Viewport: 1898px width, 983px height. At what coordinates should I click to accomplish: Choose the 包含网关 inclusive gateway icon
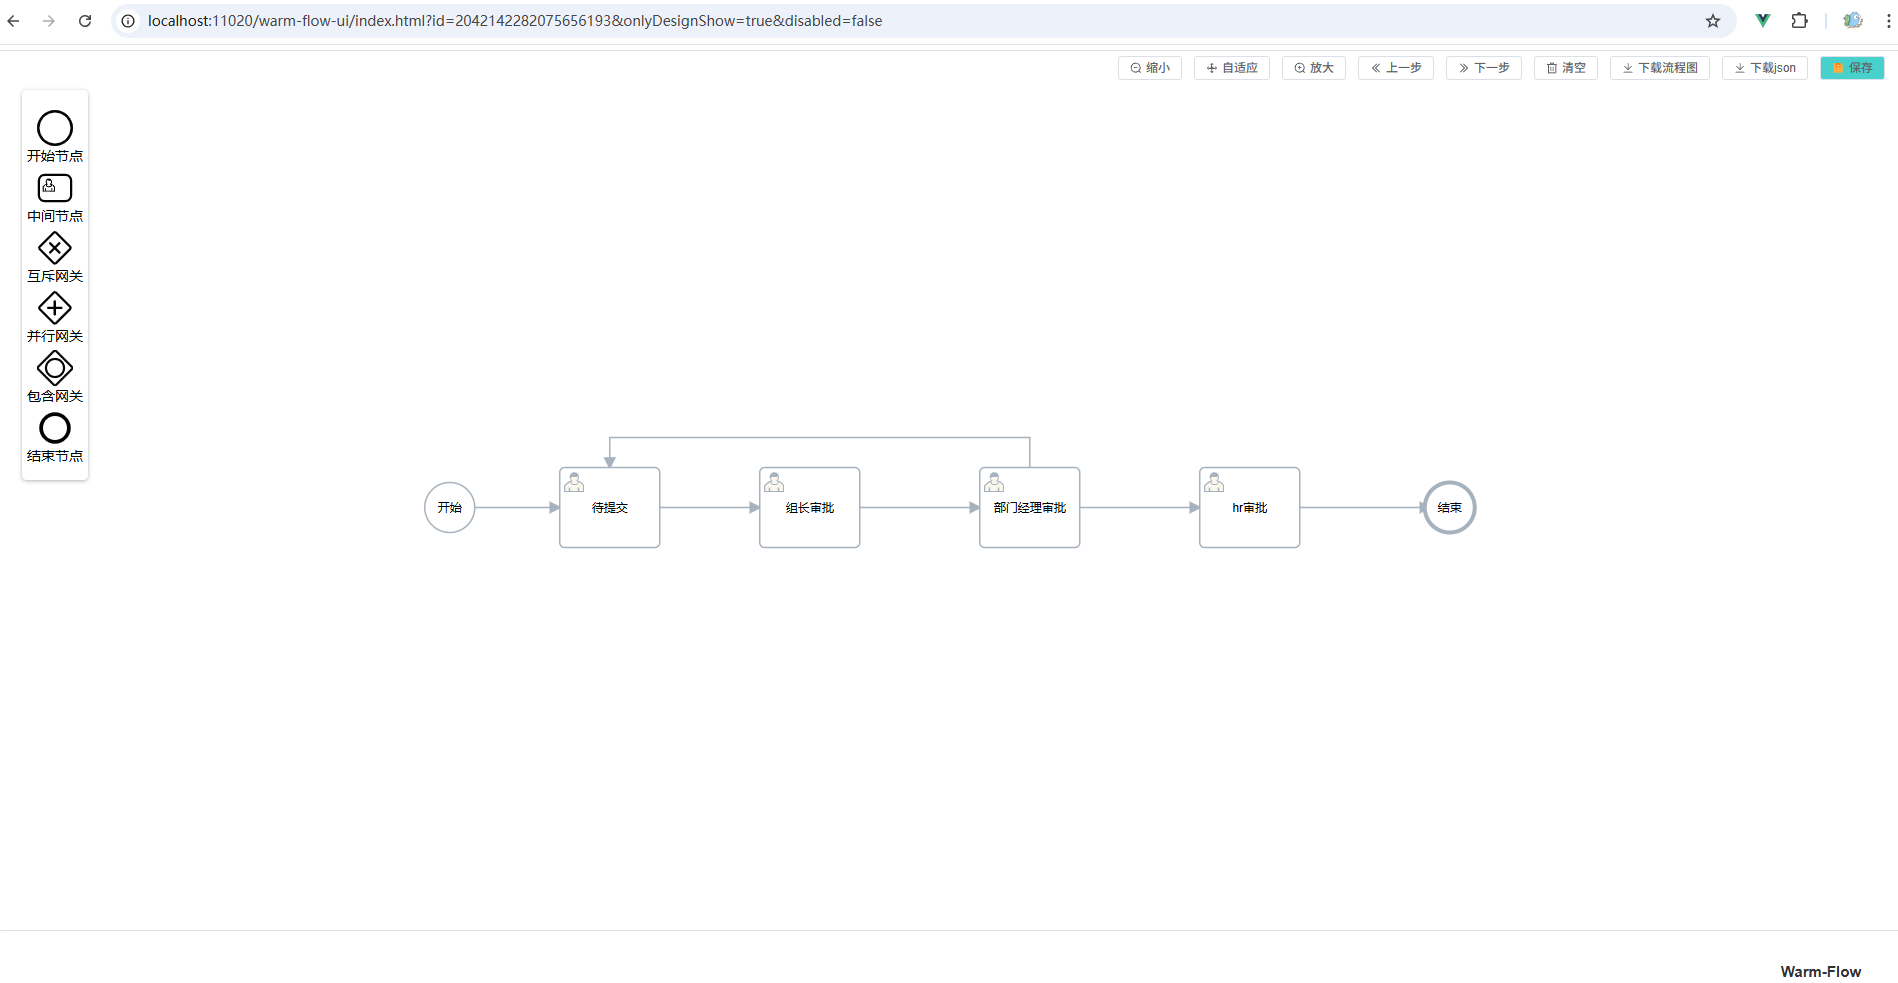pyautogui.click(x=55, y=368)
